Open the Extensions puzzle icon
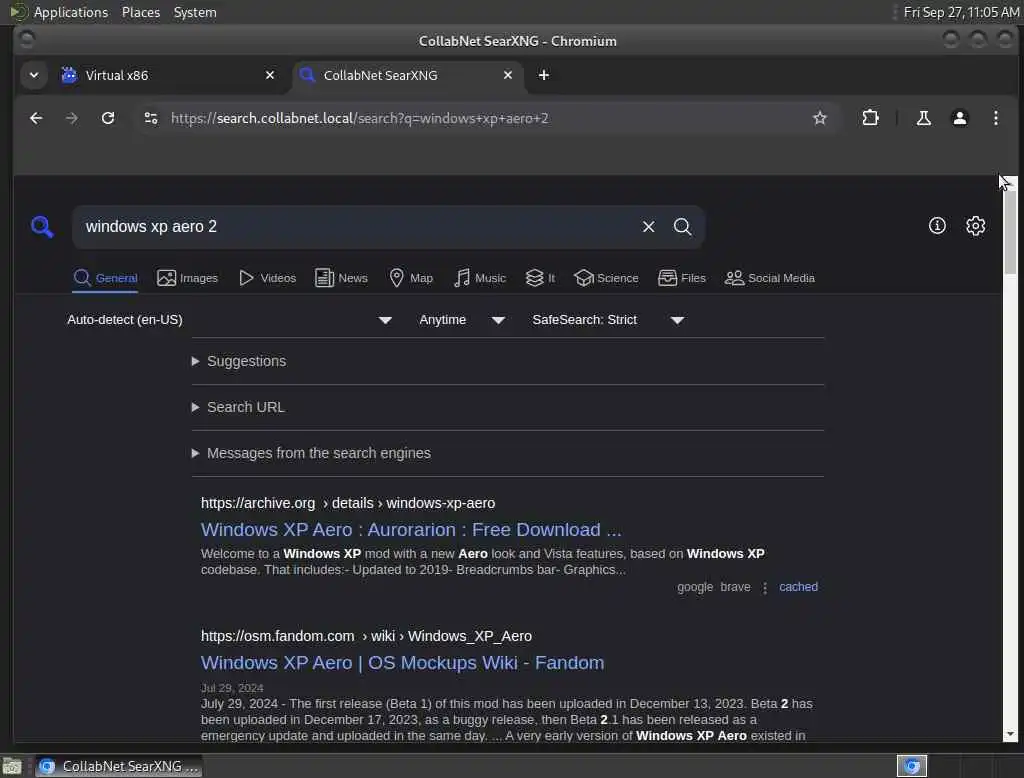 pyautogui.click(x=871, y=118)
